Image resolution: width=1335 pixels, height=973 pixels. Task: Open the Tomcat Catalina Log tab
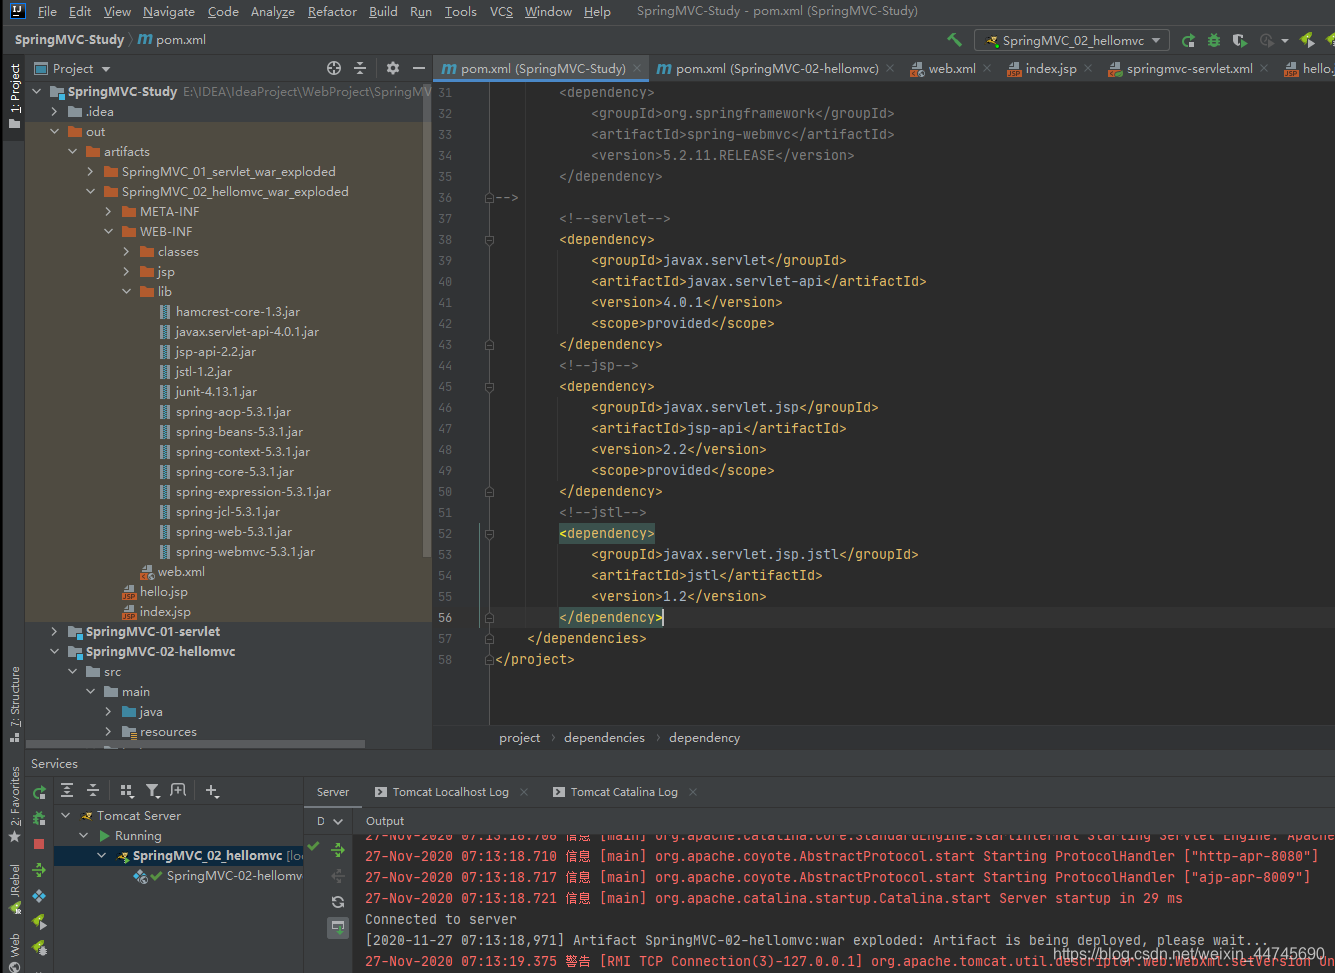click(x=624, y=792)
